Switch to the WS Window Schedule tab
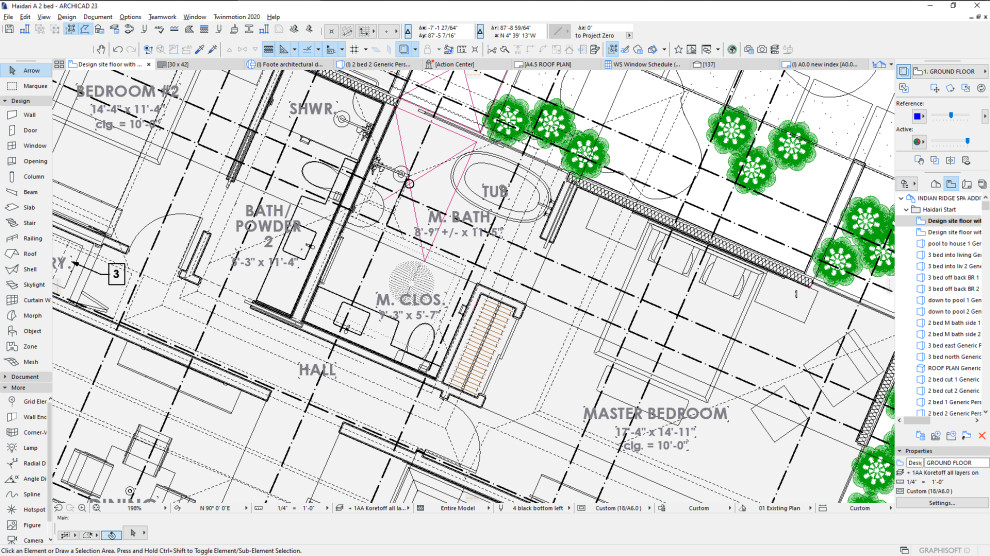Screen dimensions: 990x556 tap(646, 64)
